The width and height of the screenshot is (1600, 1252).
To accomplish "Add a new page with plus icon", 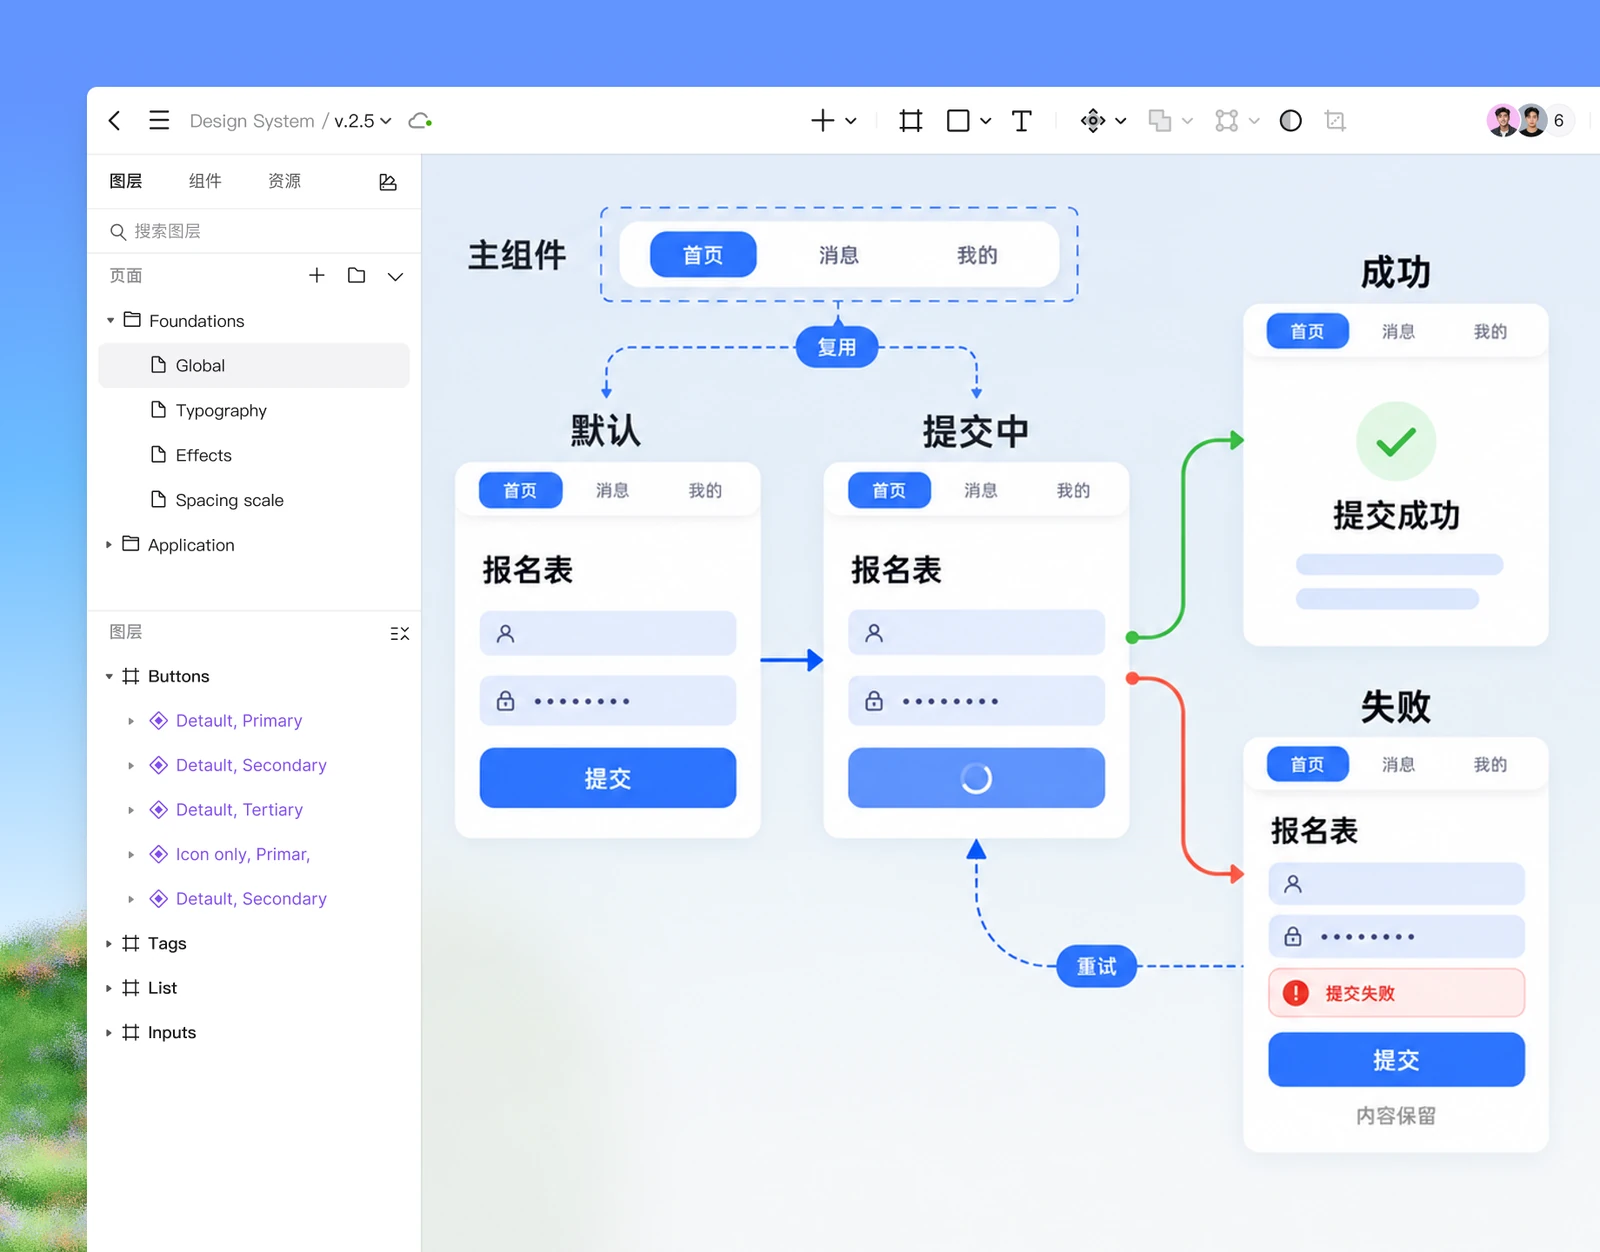I will (317, 275).
